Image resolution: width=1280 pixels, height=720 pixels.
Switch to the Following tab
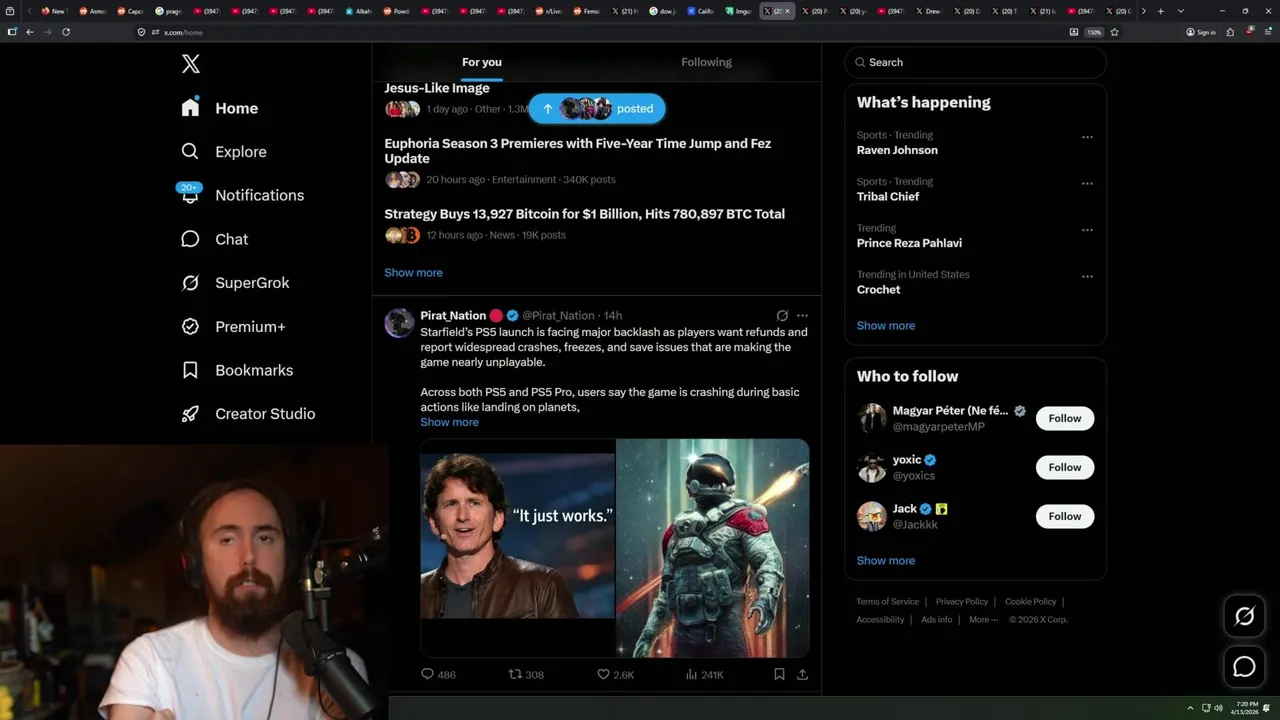click(x=707, y=62)
